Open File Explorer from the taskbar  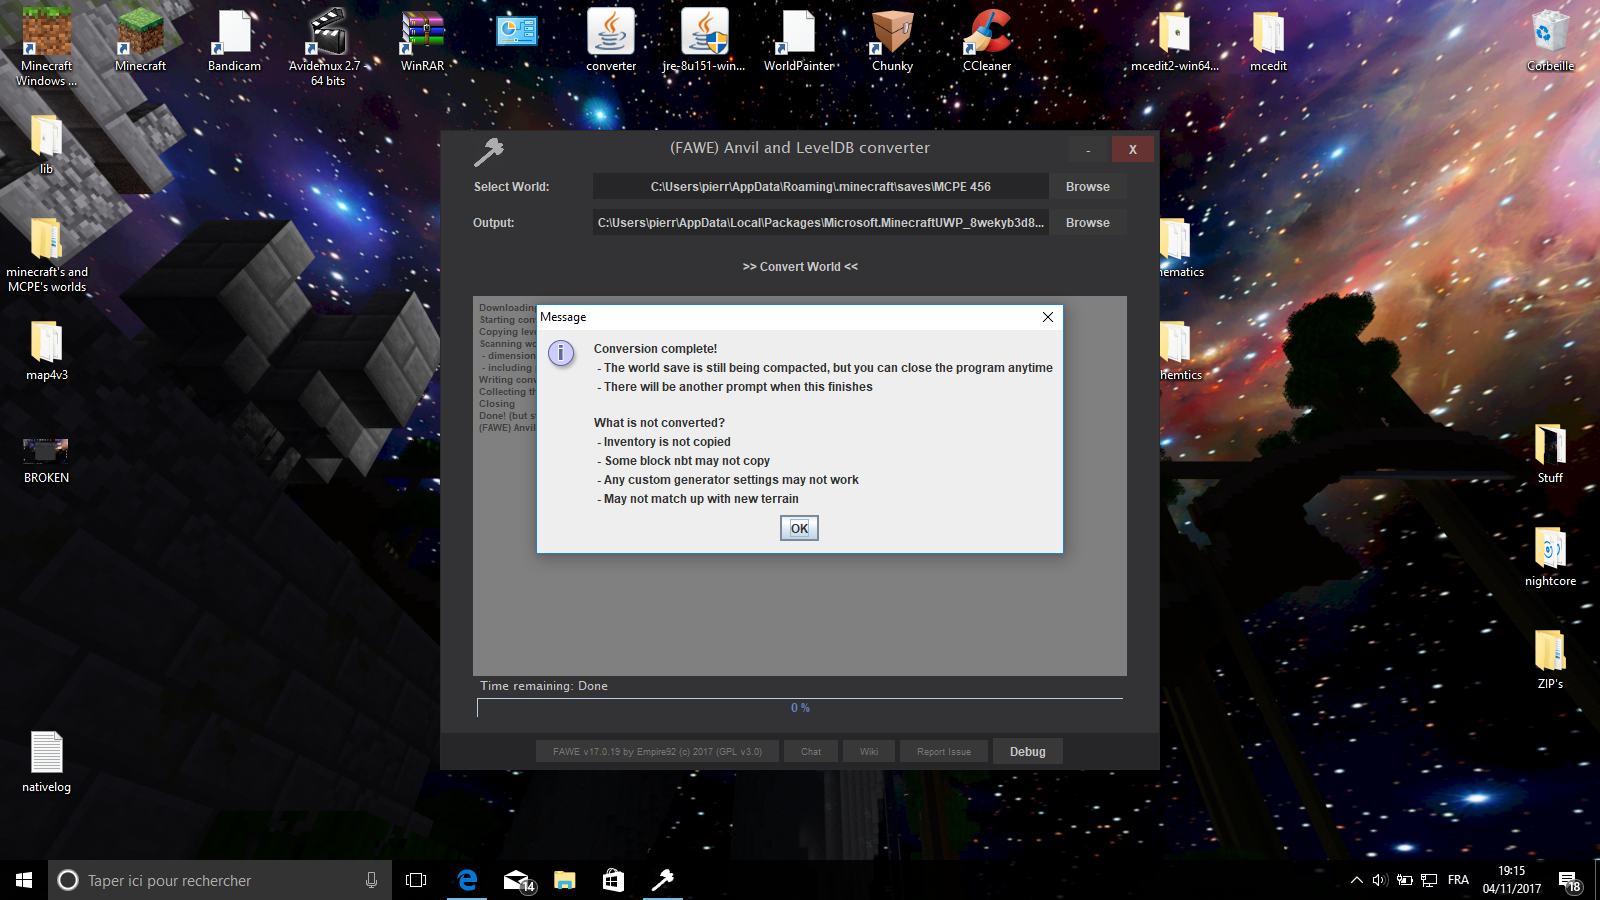(565, 880)
